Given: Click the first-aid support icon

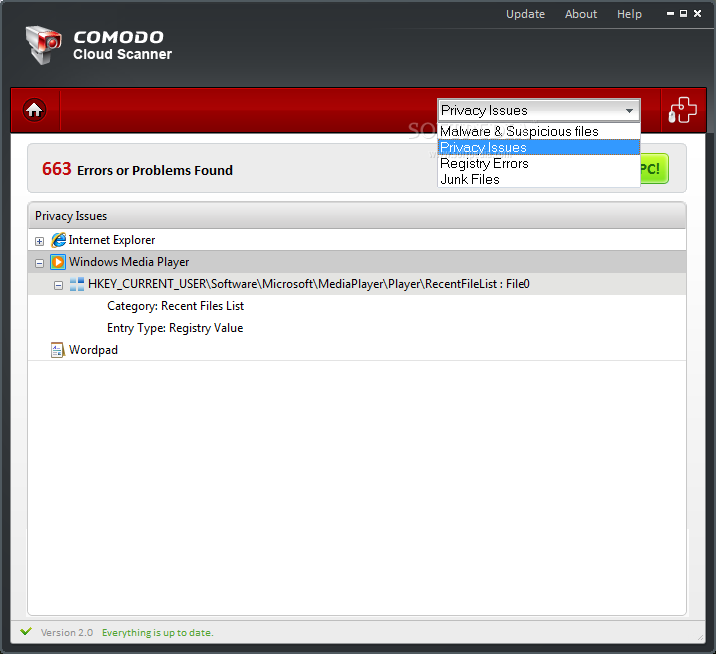Looking at the screenshot, I should [x=683, y=110].
